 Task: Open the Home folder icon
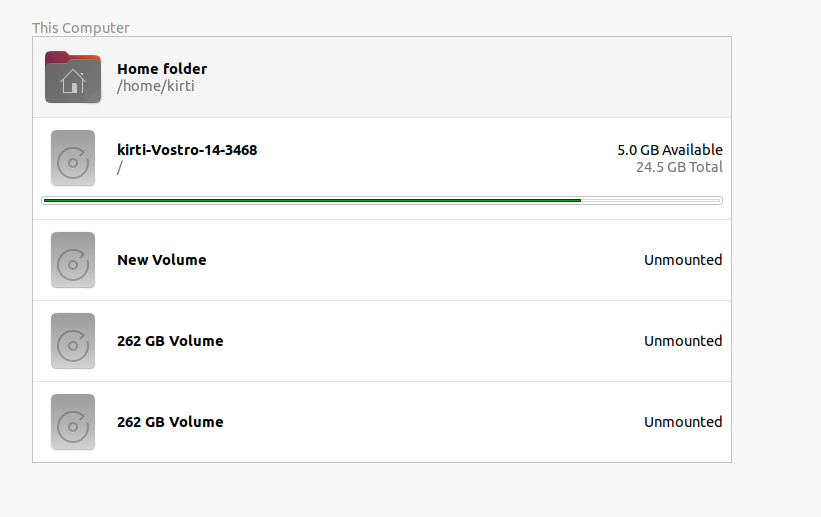click(x=73, y=77)
